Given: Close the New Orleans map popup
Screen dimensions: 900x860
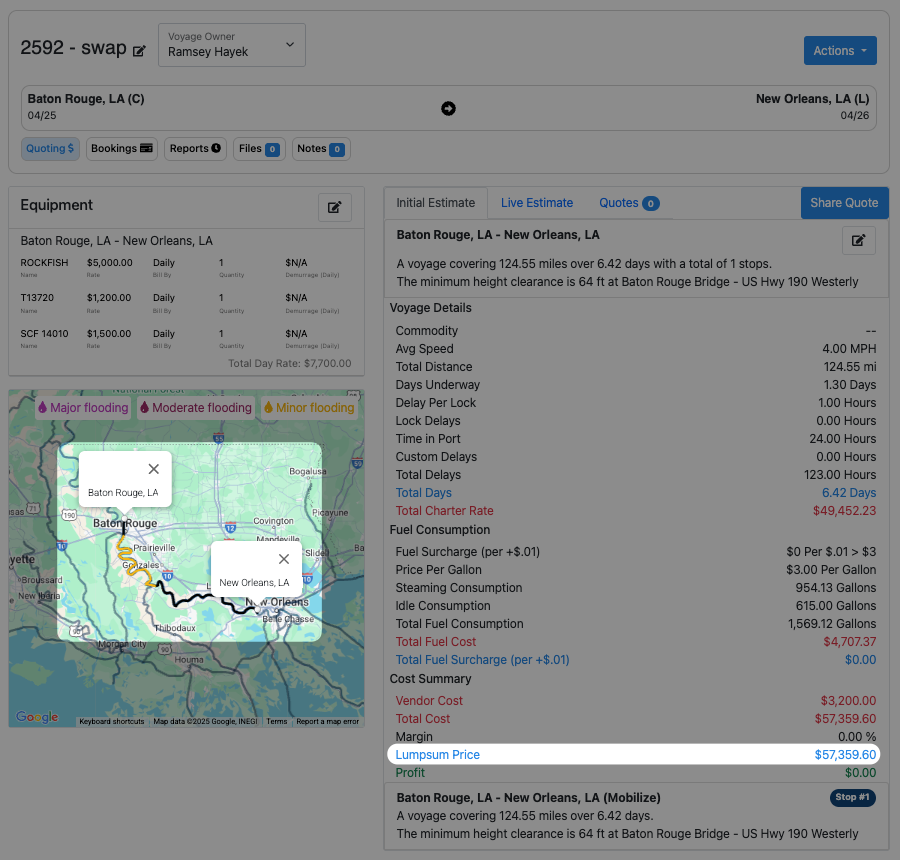Looking at the screenshot, I should (x=284, y=559).
